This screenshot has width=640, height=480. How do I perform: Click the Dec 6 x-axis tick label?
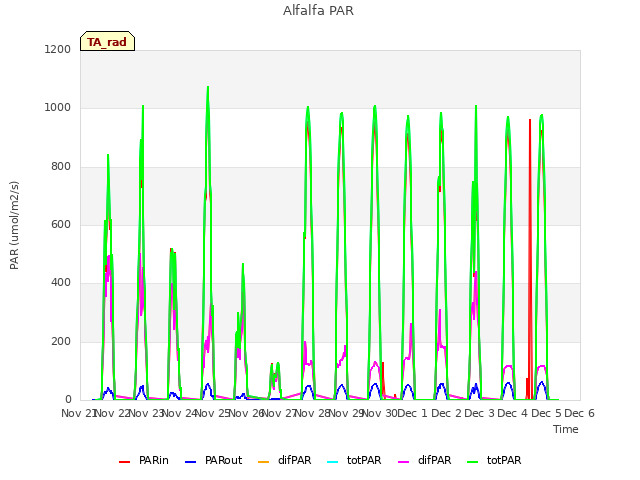pyautogui.click(x=579, y=413)
